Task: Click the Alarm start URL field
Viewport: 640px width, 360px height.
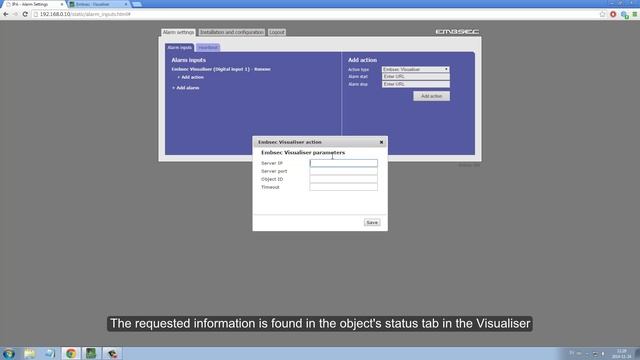Action: (416, 77)
